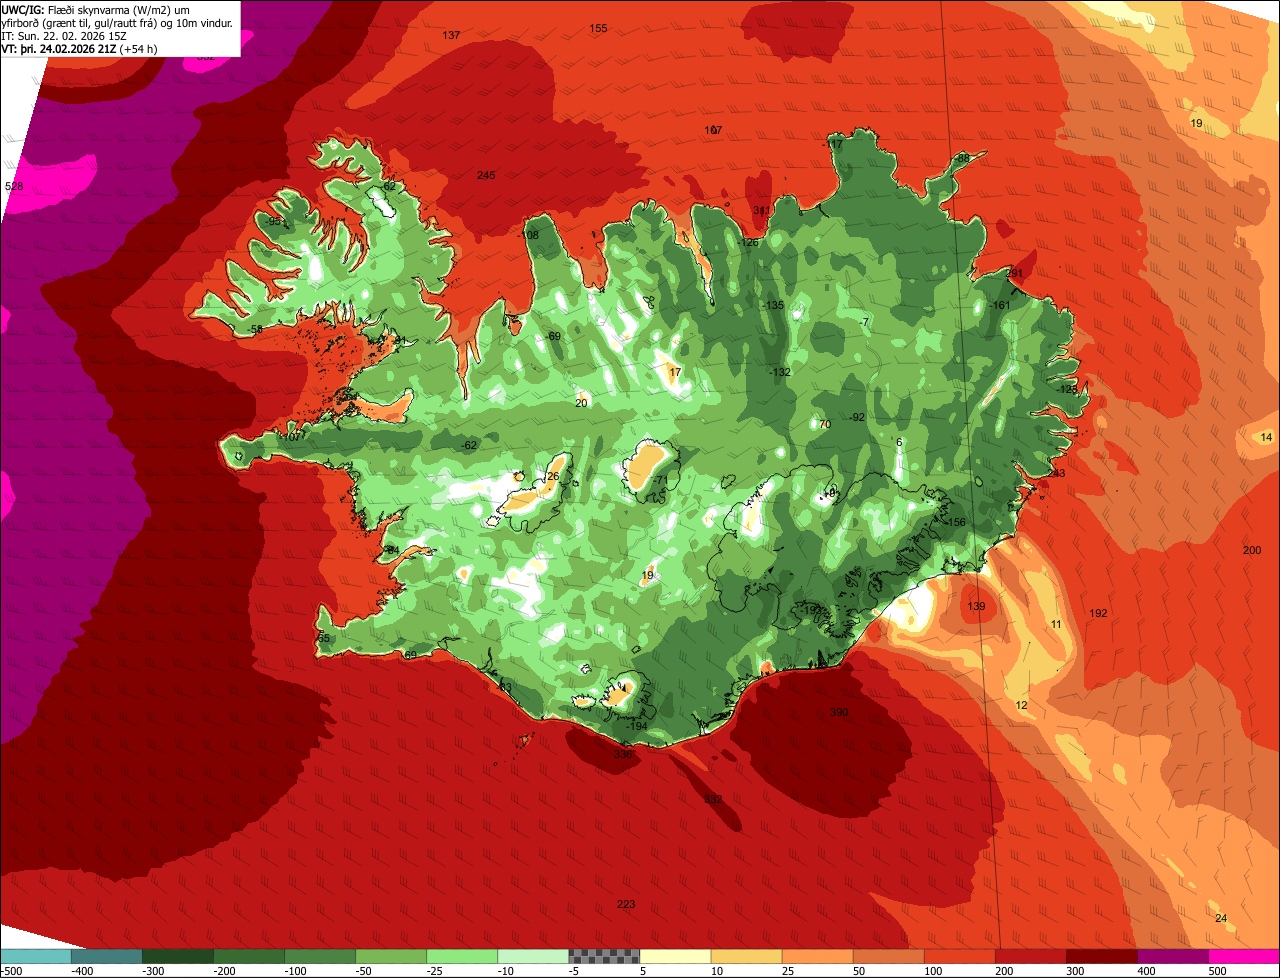Click the map value '528' near the magenta area
1280x978 pixels.
(14, 187)
